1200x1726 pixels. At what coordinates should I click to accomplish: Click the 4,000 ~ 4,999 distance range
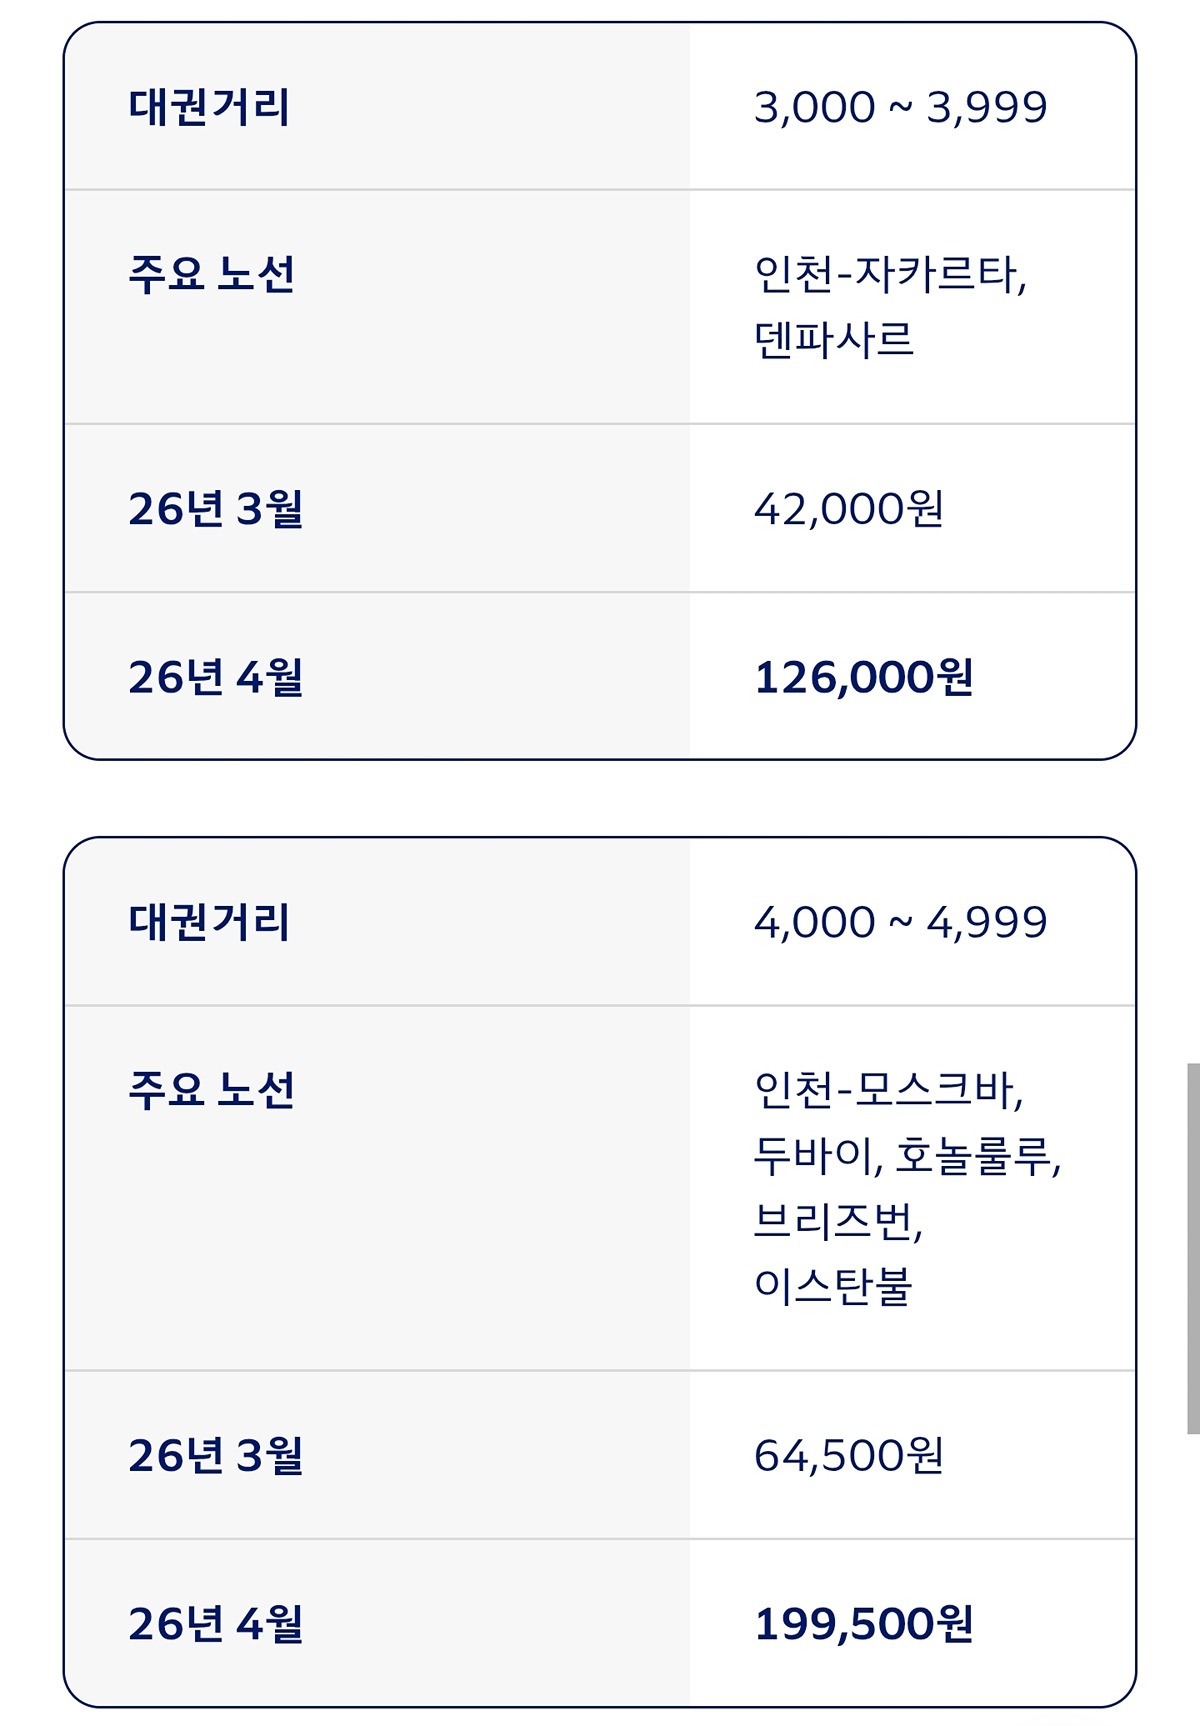(900, 922)
